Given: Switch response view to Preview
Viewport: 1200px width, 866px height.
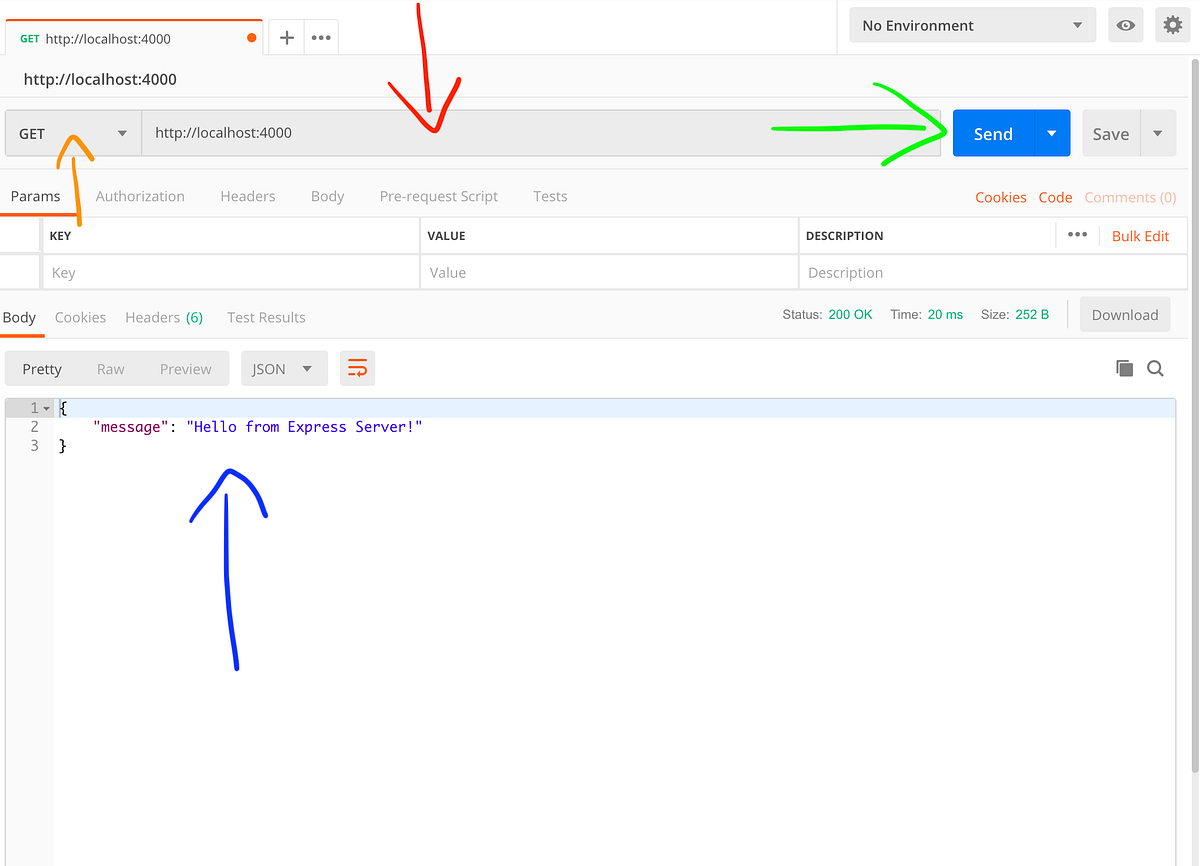Looking at the screenshot, I should 185,368.
